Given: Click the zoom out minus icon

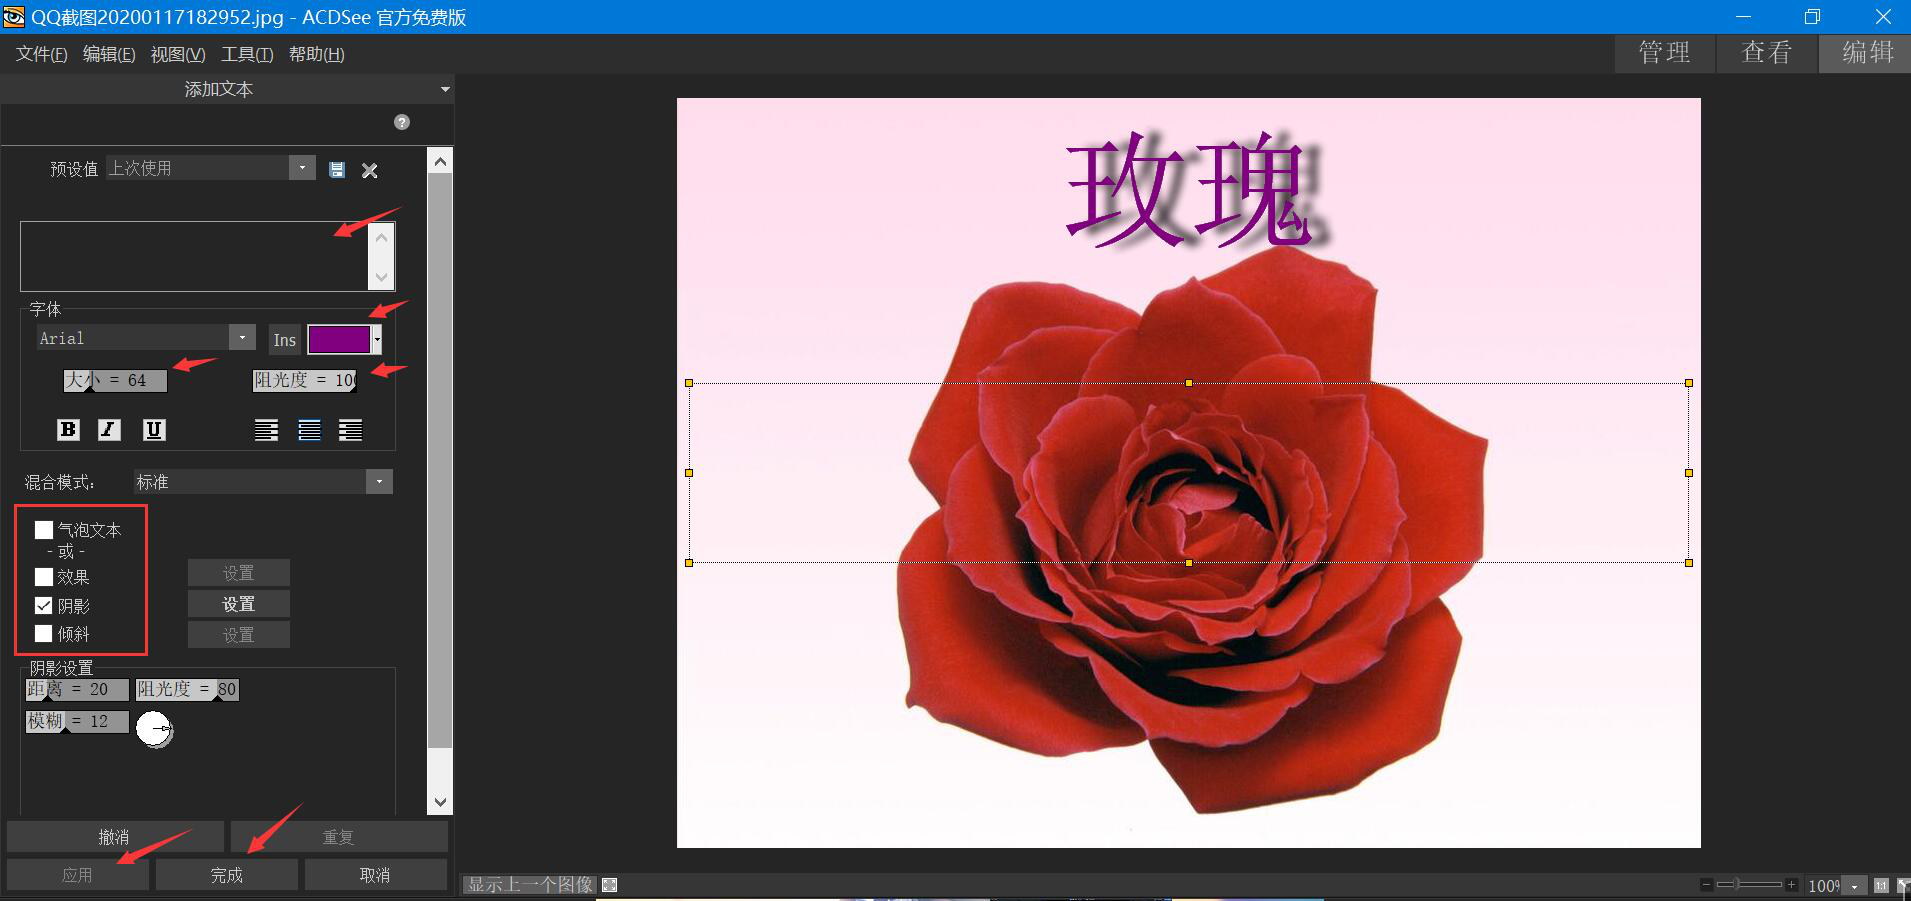Looking at the screenshot, I should pos(1706,885).
